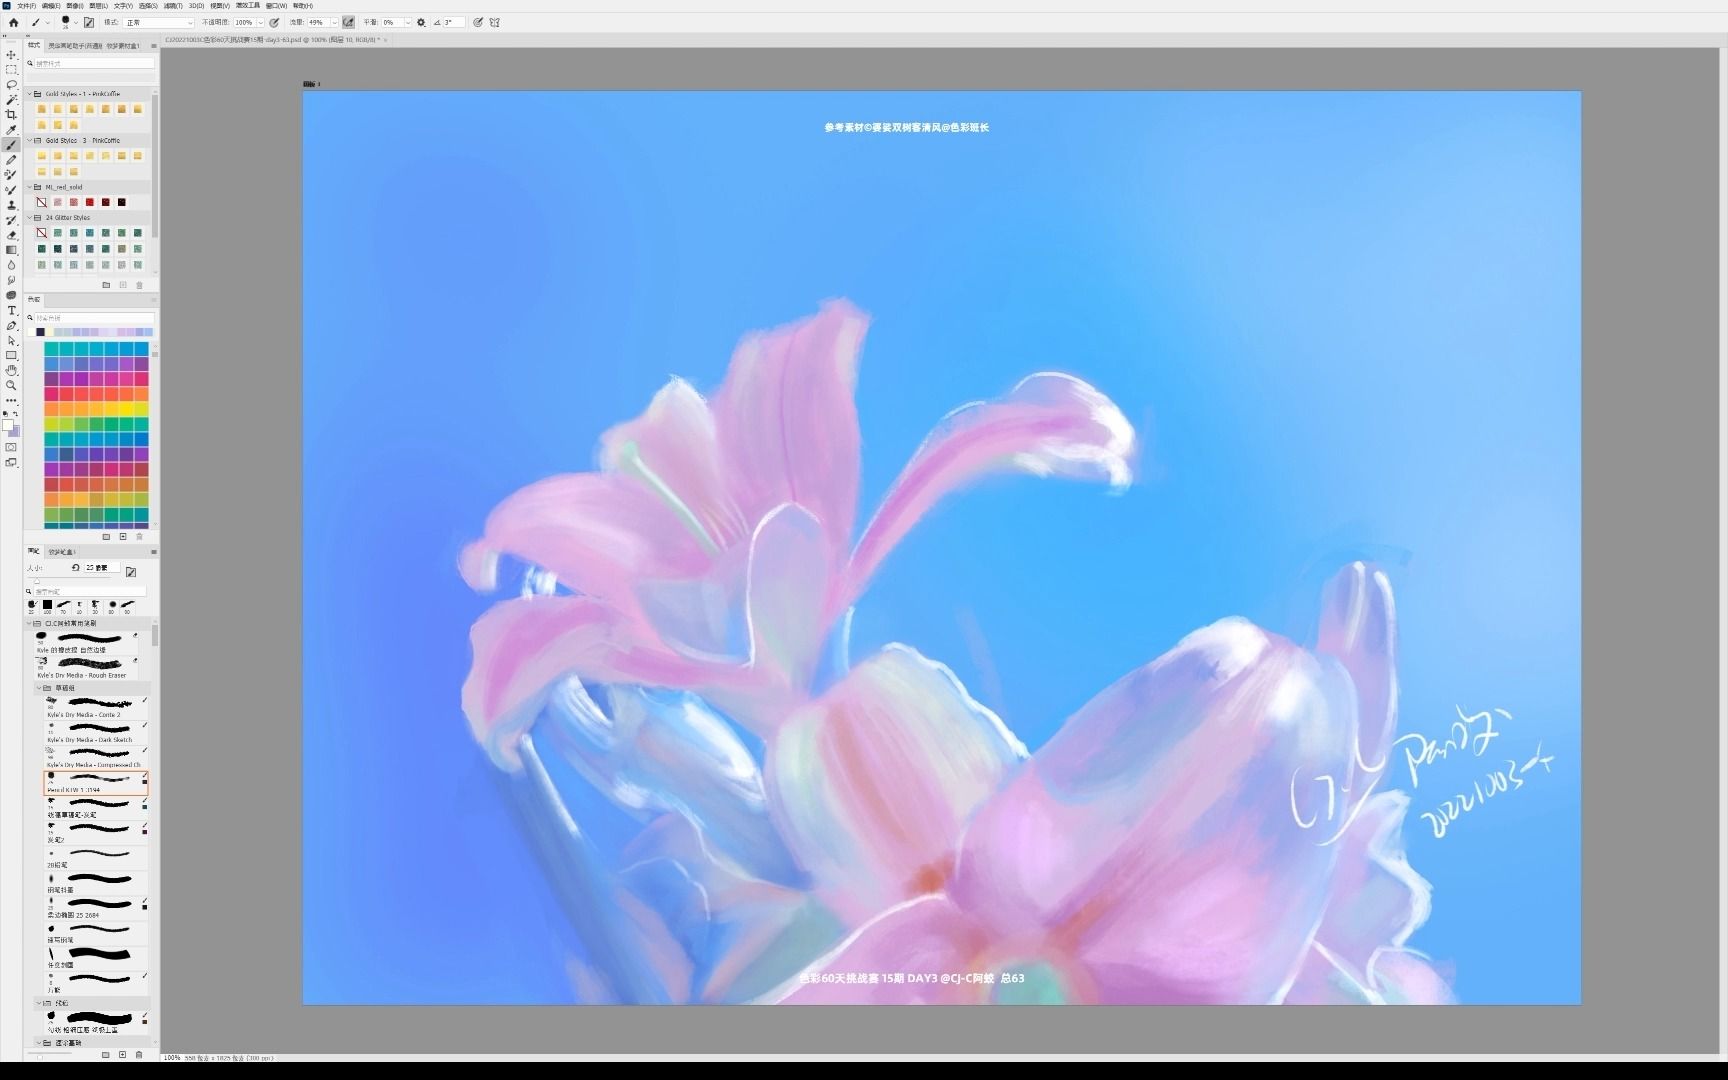
Task: Select the Magic Wand tool
Action: (x=11, y=100)
